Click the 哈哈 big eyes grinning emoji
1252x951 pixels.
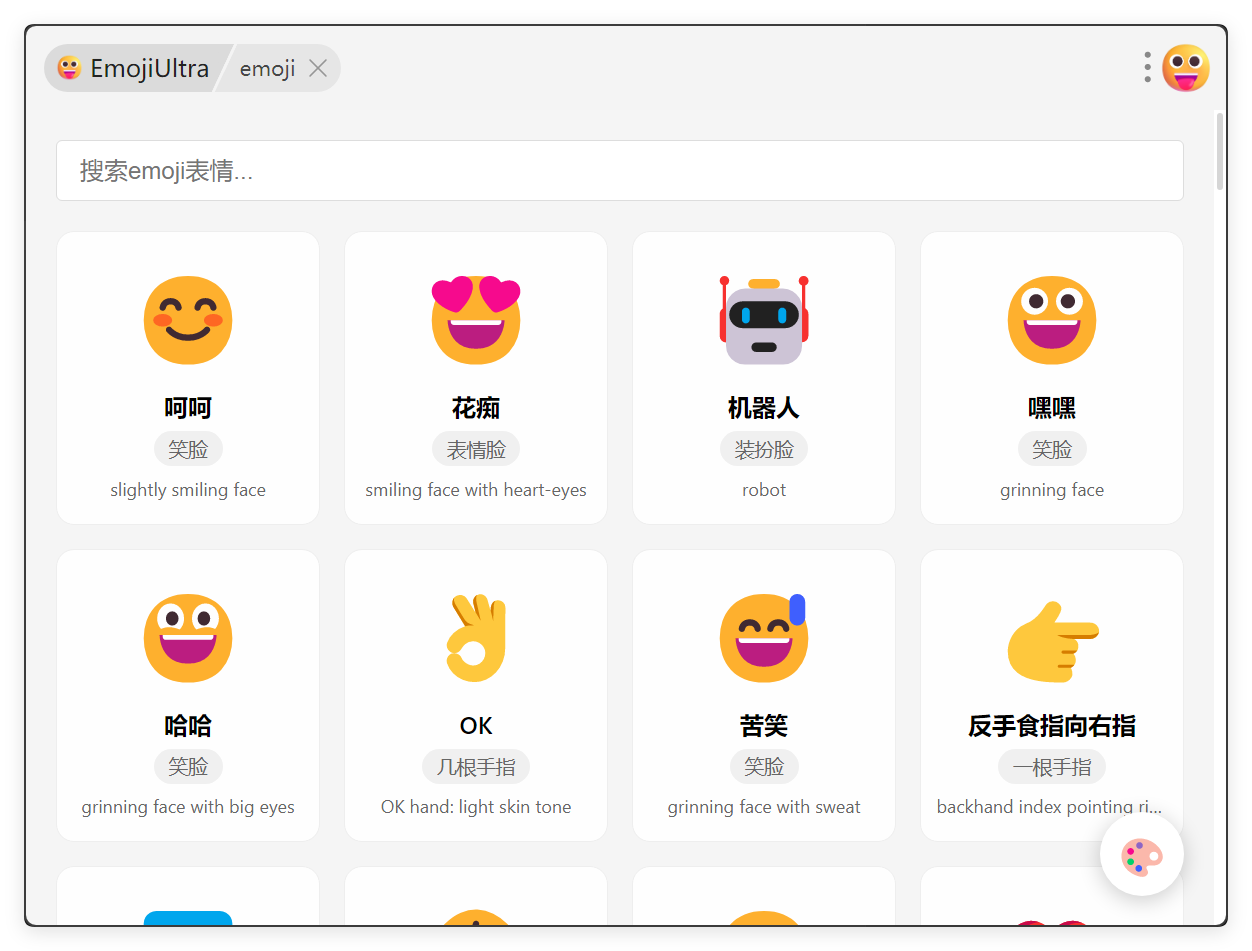[x=188, y=638]
